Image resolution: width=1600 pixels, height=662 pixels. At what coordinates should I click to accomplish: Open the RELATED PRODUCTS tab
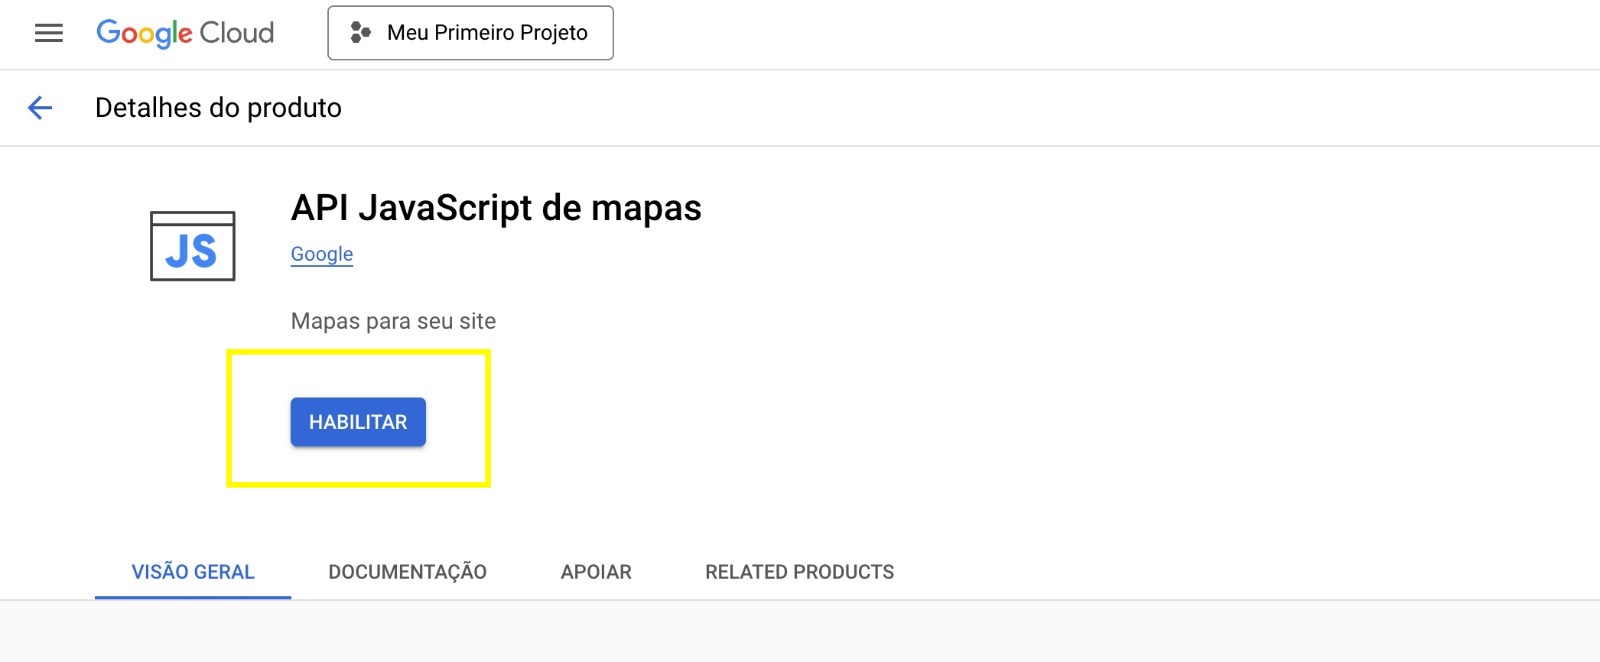click(x=799, y=572)
